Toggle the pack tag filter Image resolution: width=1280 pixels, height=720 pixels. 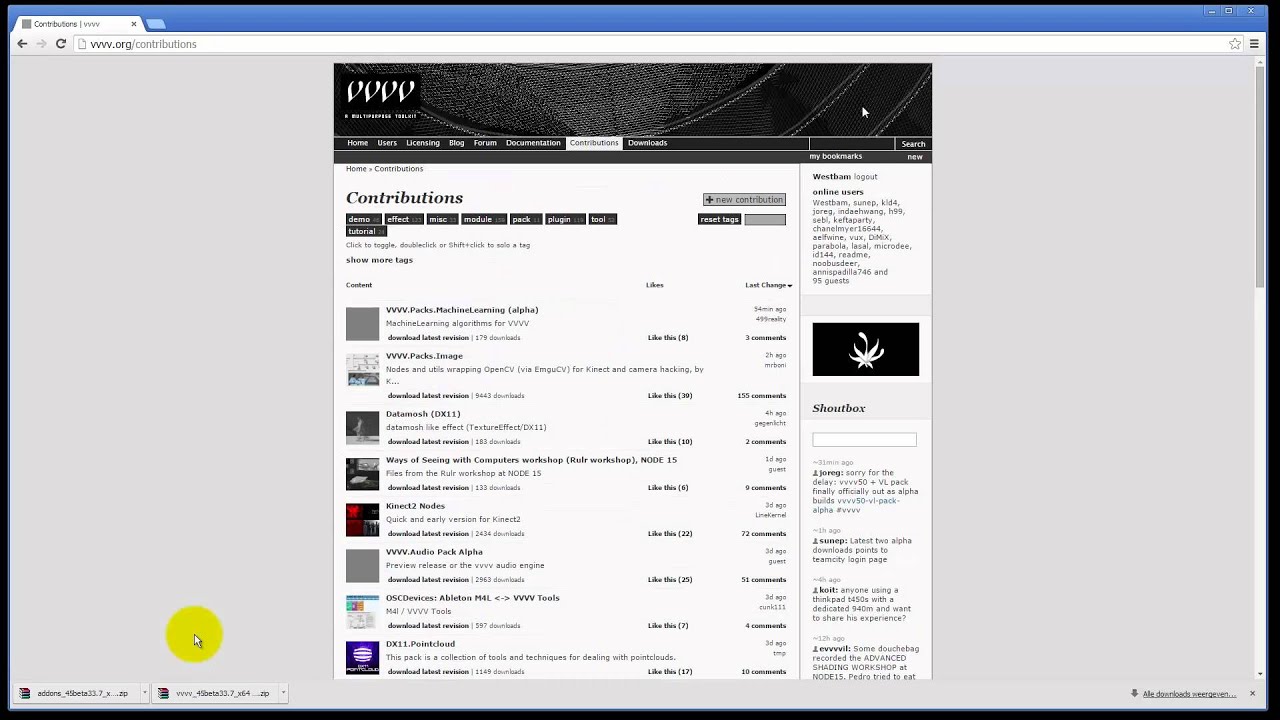(x=527, y=219)
